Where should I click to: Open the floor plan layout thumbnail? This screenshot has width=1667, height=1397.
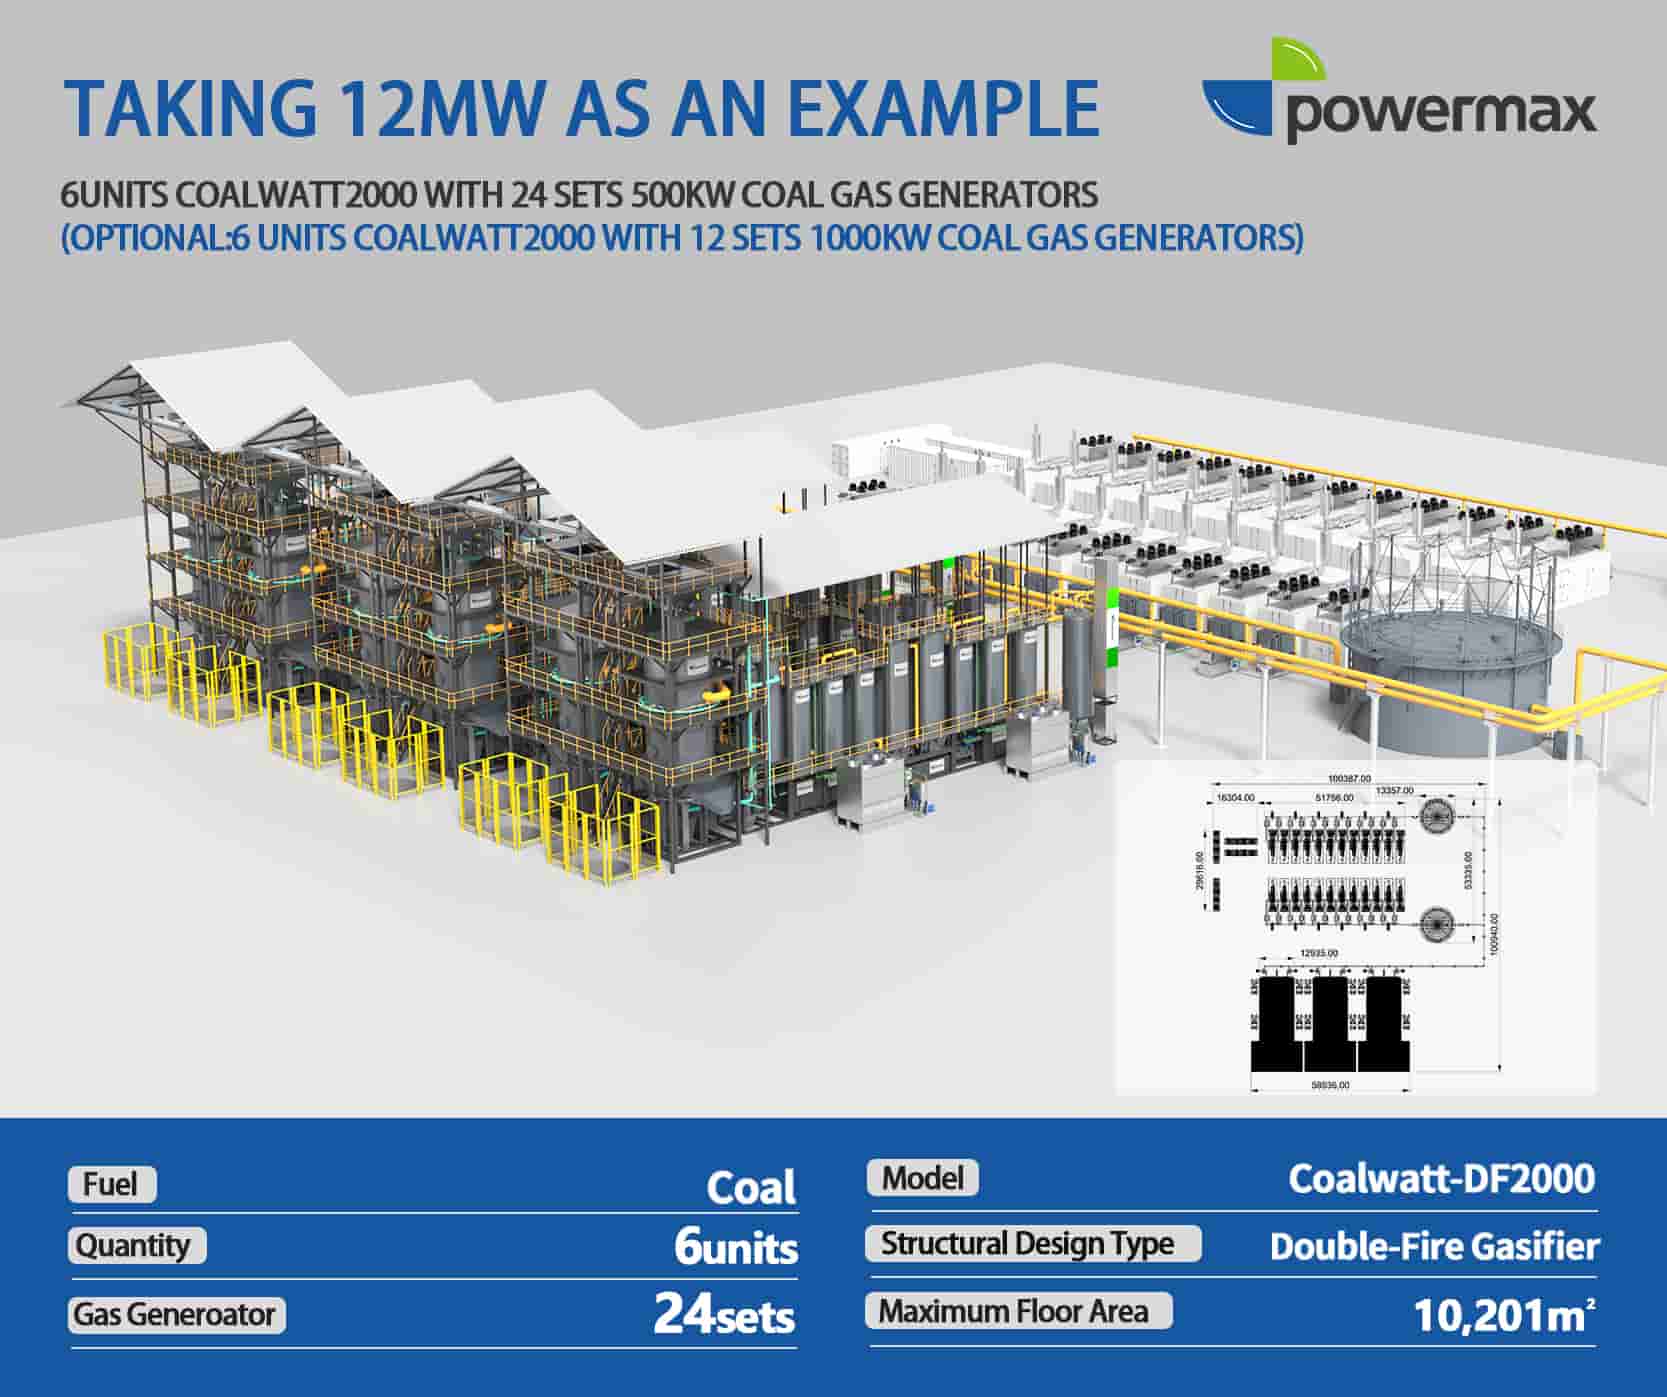[1355, 927]
